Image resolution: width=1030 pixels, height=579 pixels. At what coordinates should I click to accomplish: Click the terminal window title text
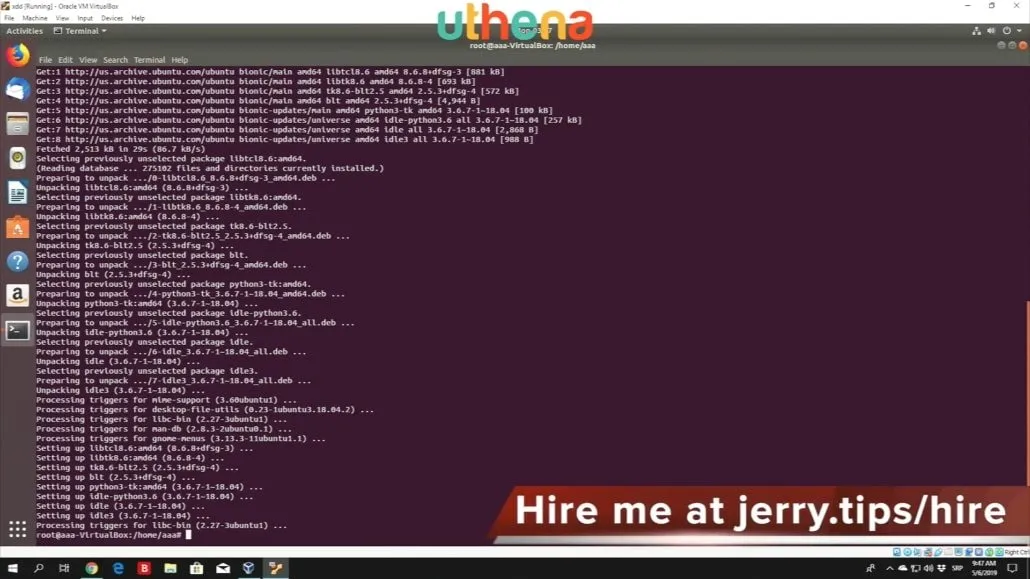tap(532, 45)
